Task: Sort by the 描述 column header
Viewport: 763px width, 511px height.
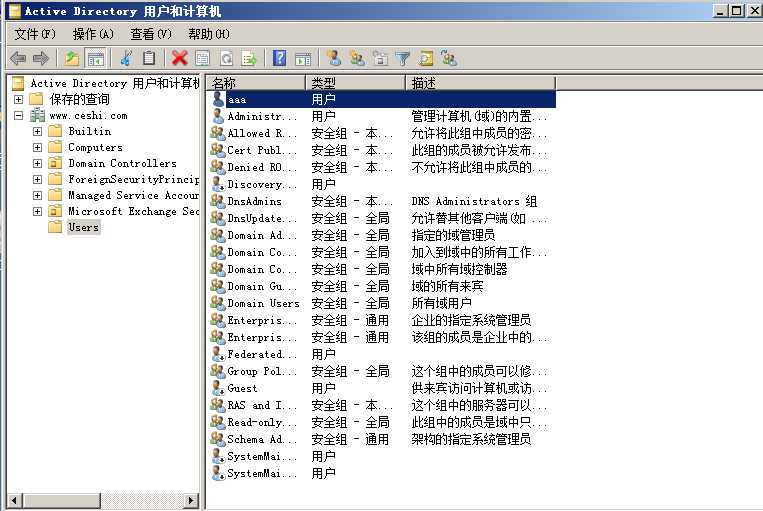Action: coord(481,83)
